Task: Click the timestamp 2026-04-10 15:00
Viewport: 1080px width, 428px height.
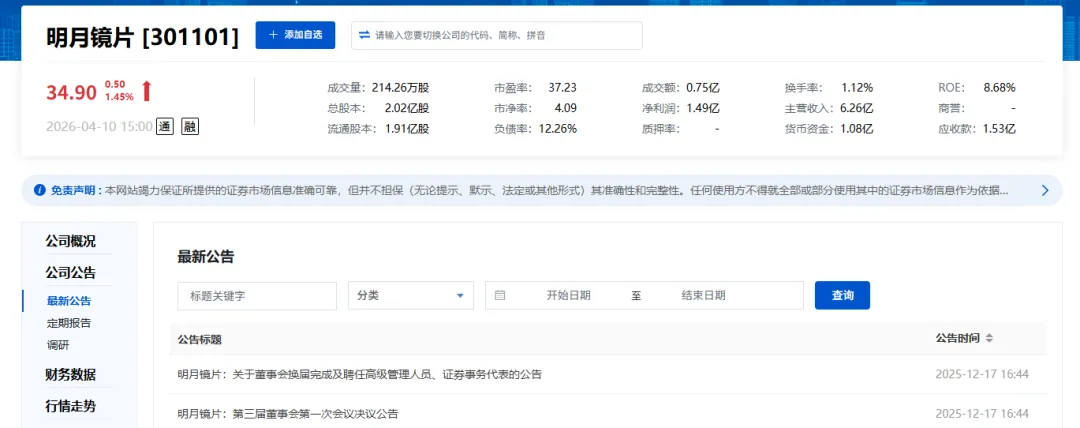Action: pos(99,127)
